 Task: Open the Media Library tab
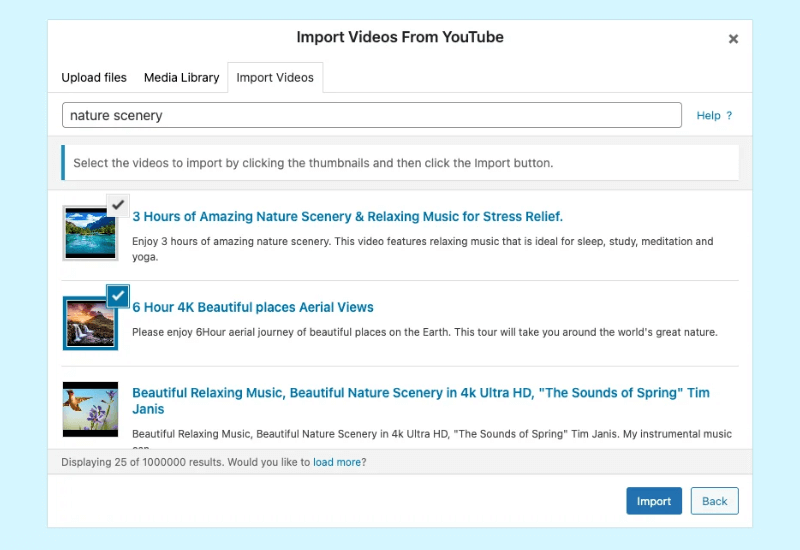click(x=181, y=78)
